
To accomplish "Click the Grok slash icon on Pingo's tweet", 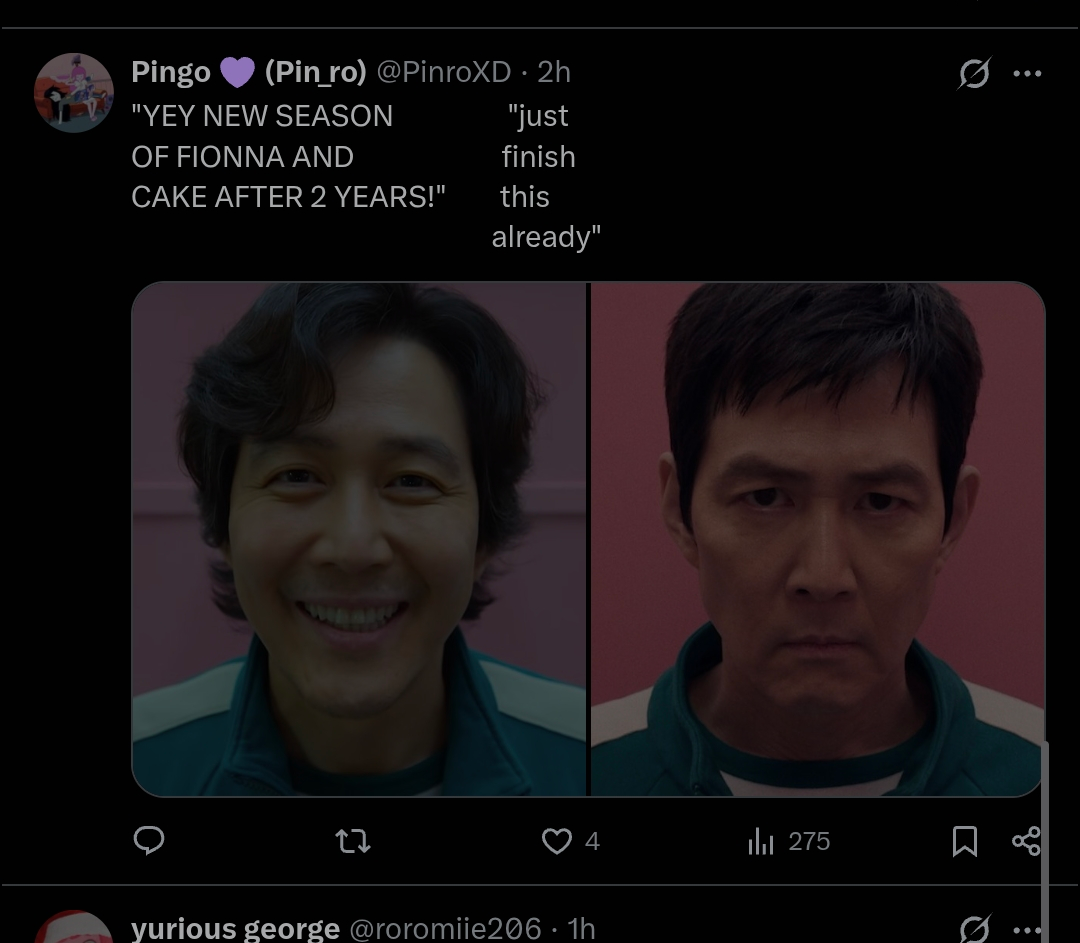I will click(x=975, y=73).
